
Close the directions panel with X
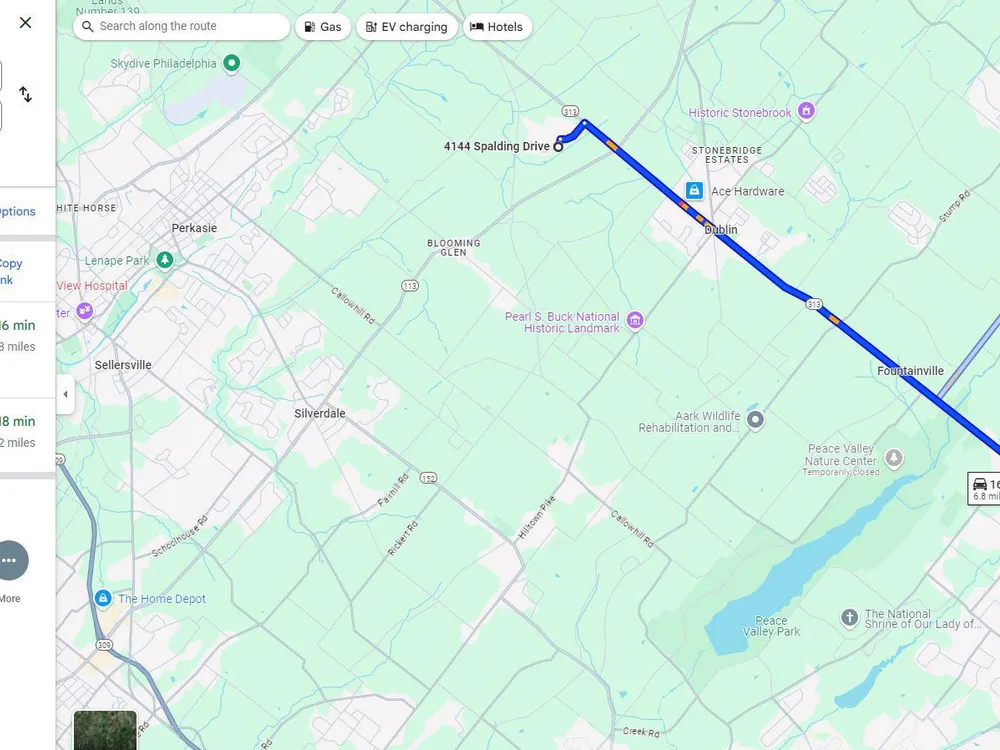[26, 23]
